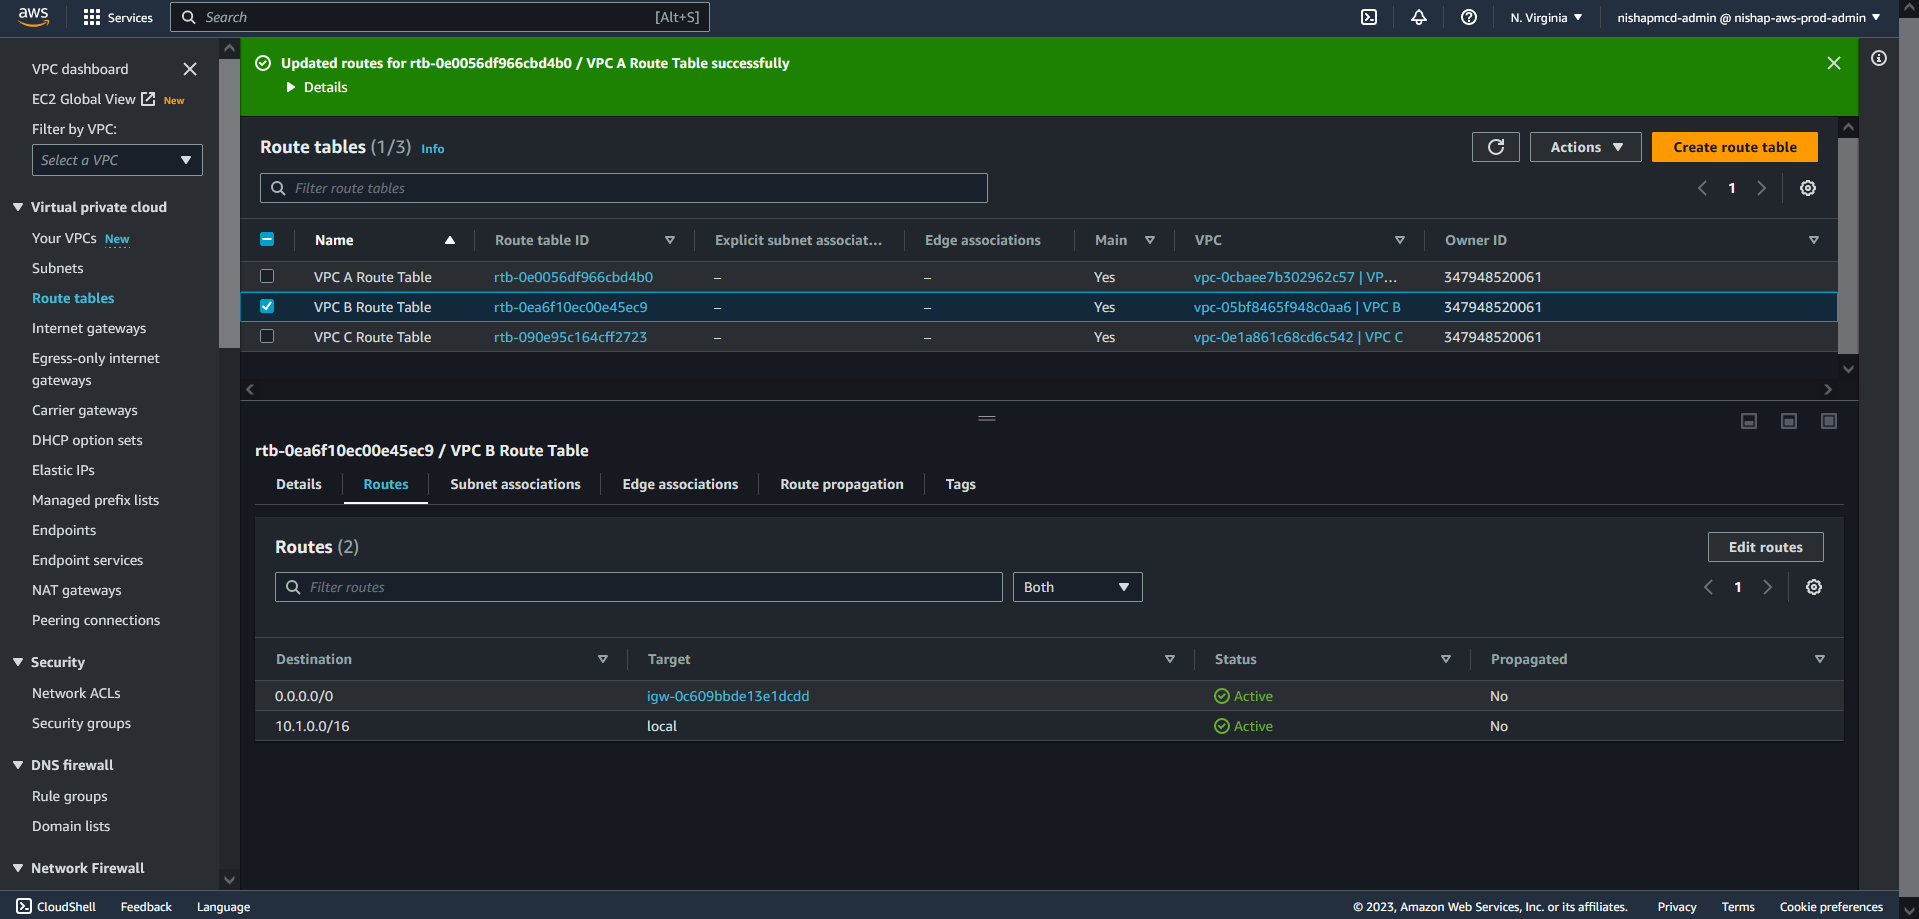1919x919 pixels.
Task: Expand the Details disclosure in banner
Action: point(292,87)
